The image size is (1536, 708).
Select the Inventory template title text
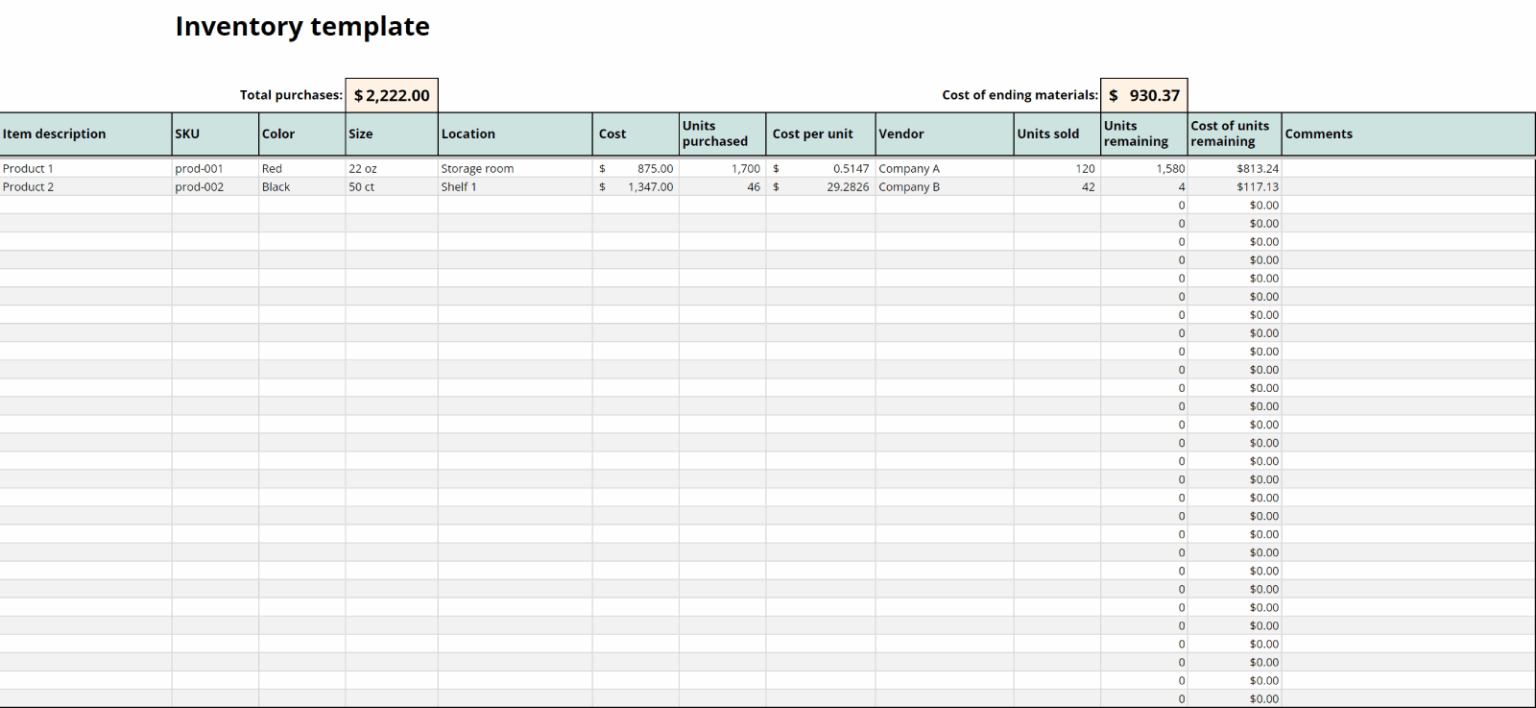pyautogui.click(x=302, y=27)
